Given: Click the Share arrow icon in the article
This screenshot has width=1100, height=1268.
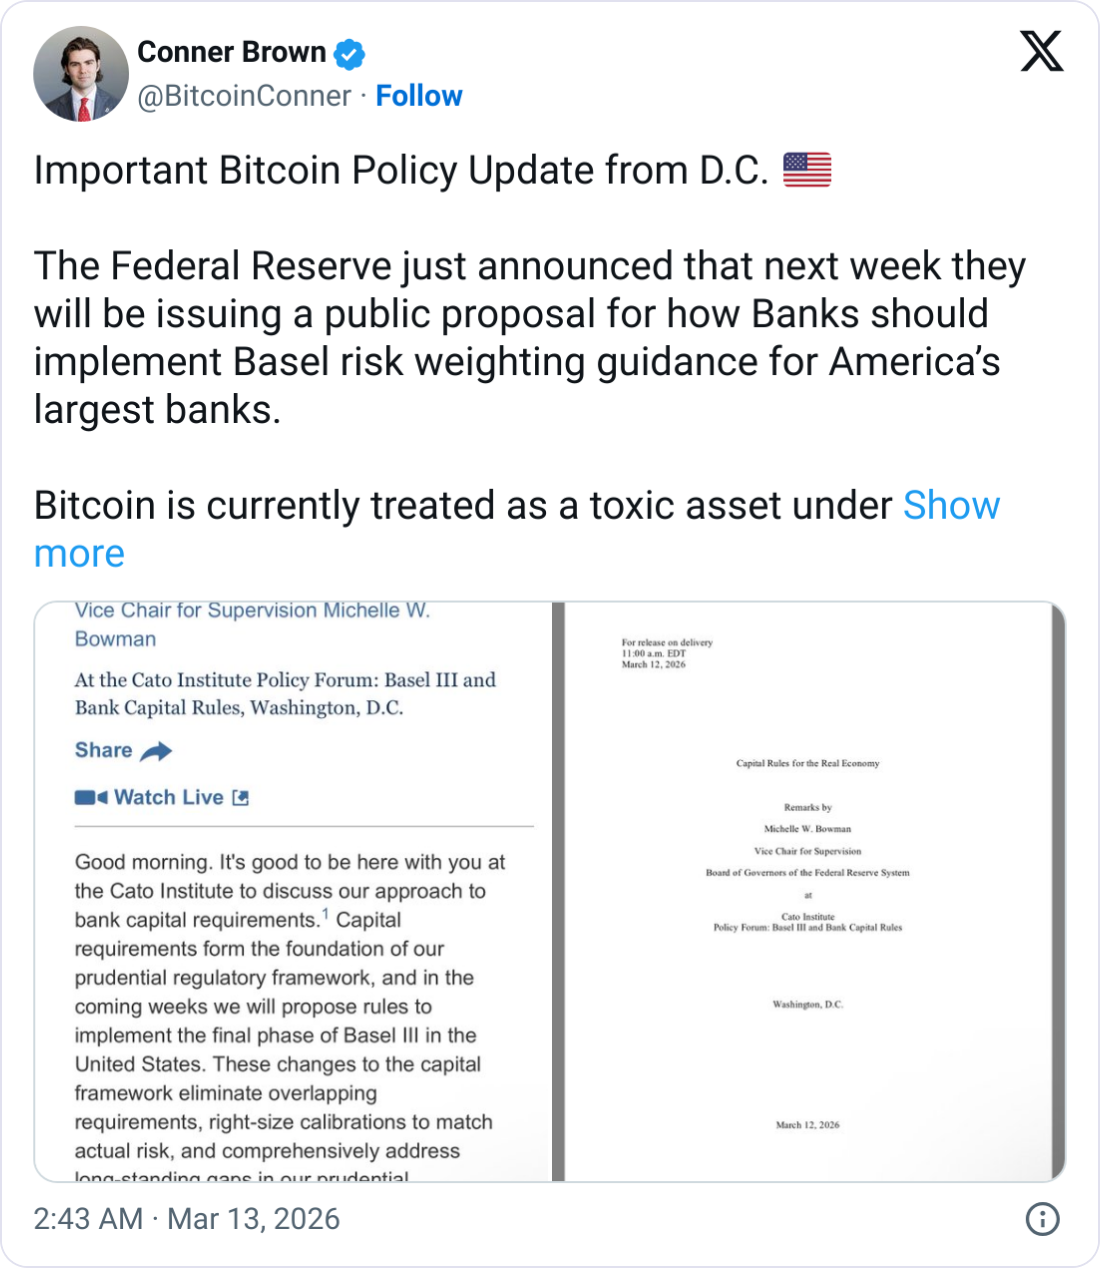Looking at the screenshot, I should 157,750.
